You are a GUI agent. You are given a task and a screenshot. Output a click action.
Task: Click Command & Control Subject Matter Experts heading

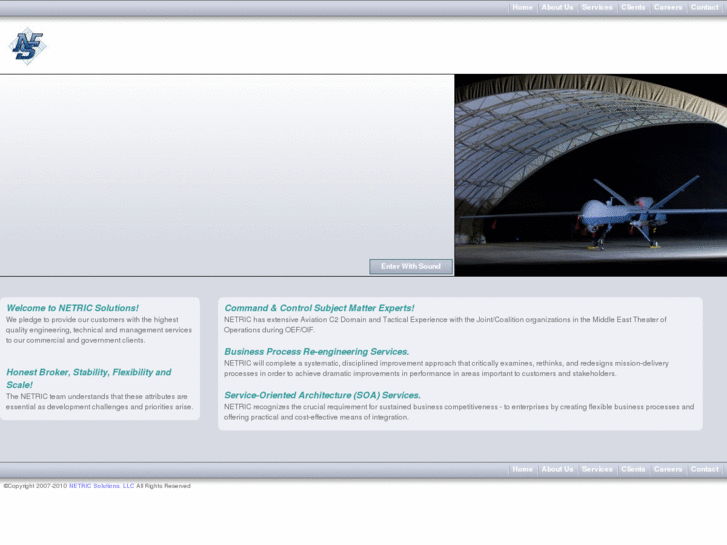(319, 308)
